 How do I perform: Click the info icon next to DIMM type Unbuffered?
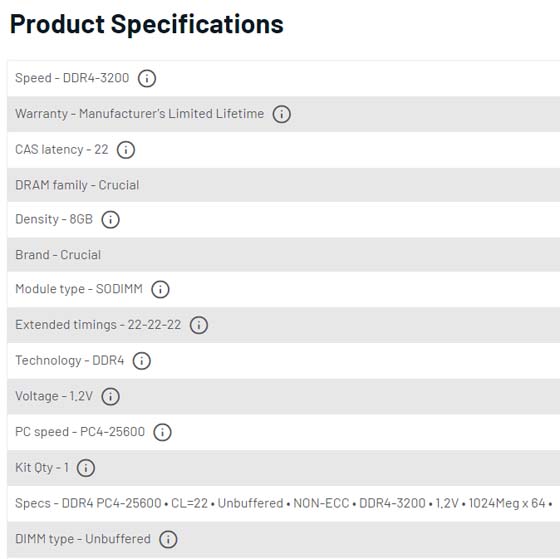pos(168,539)
